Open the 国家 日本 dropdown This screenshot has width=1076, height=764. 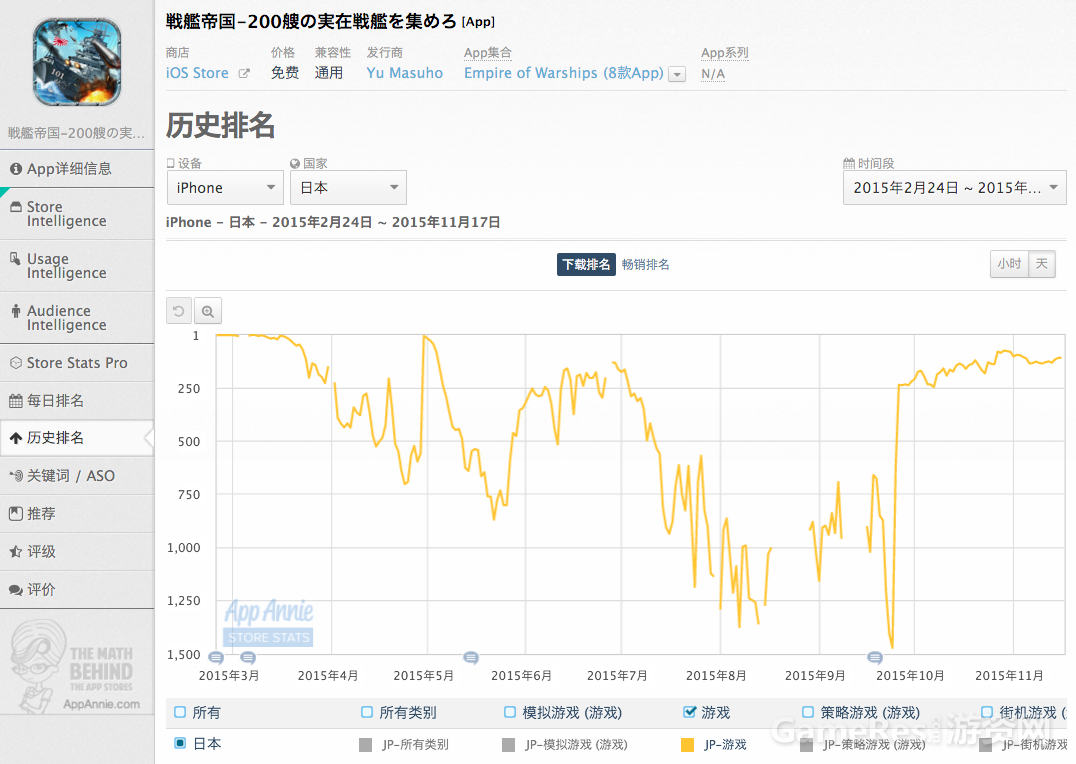pyautogui.click(x=349, y=187)
